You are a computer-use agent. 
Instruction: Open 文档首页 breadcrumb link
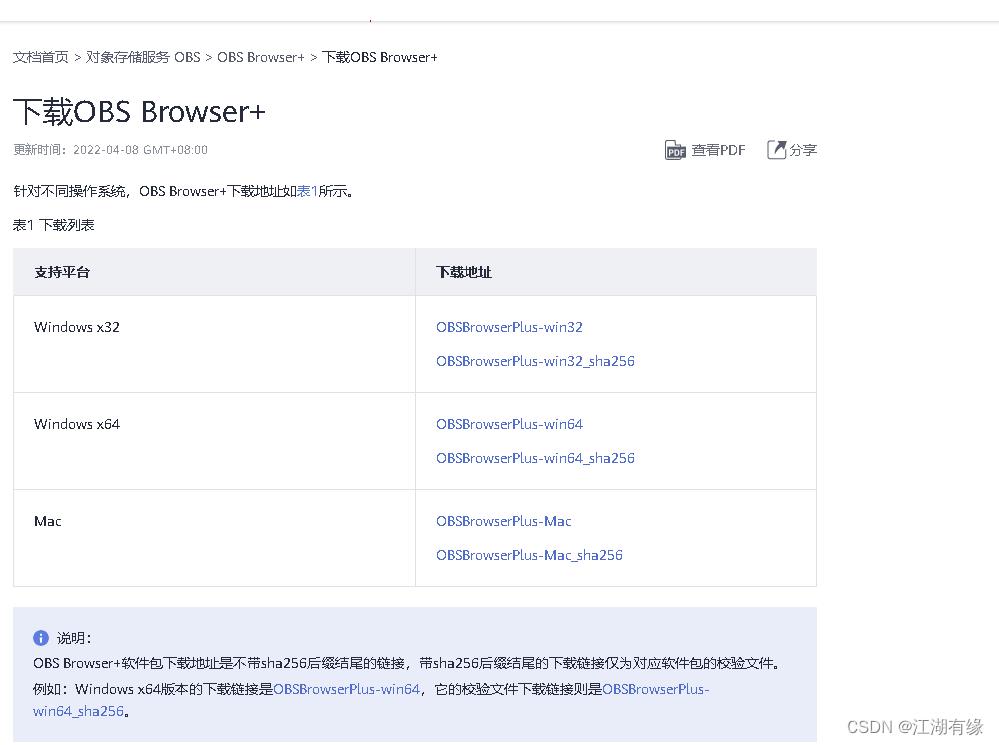[x=41, y=57]
